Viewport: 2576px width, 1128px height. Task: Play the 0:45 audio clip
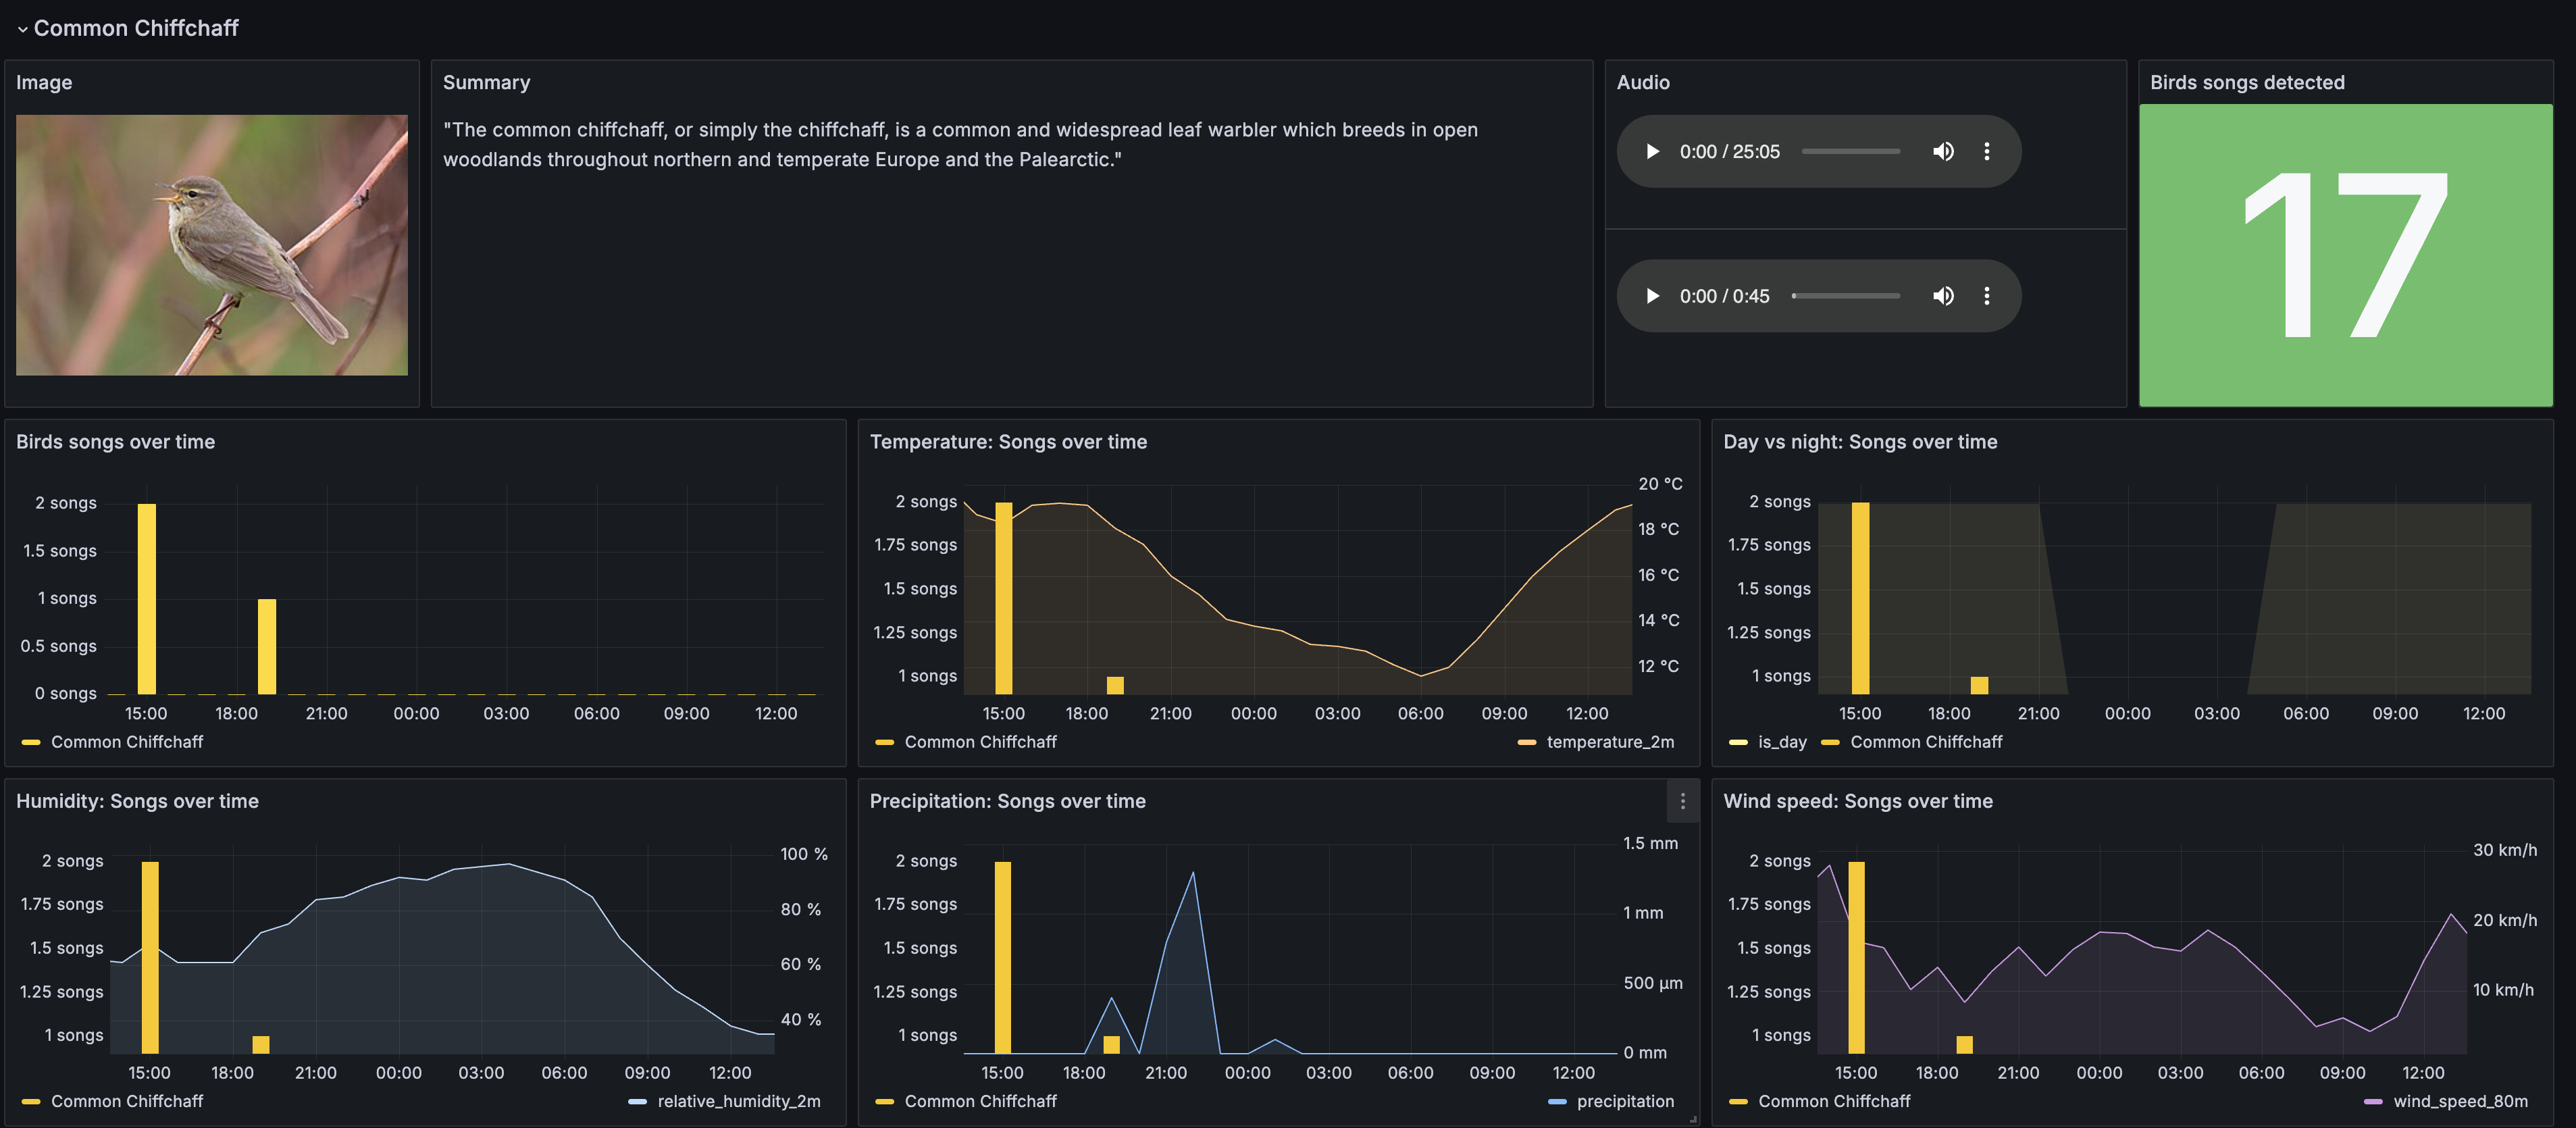pyautogui.click(x=1652, y=296)
